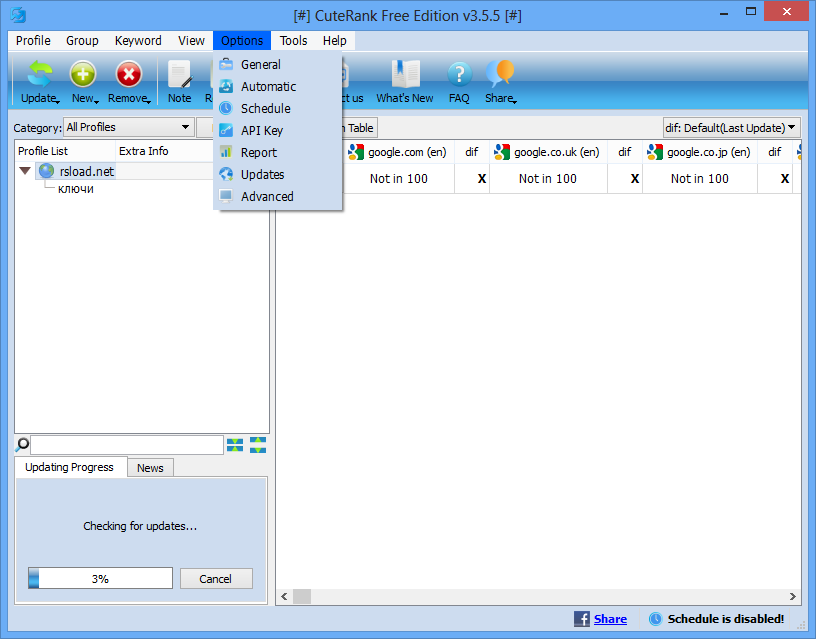The width and height of the screenshot is (816, 639).
Task: Click the google.co.uk (en) column icon
Action: point(502,152)
